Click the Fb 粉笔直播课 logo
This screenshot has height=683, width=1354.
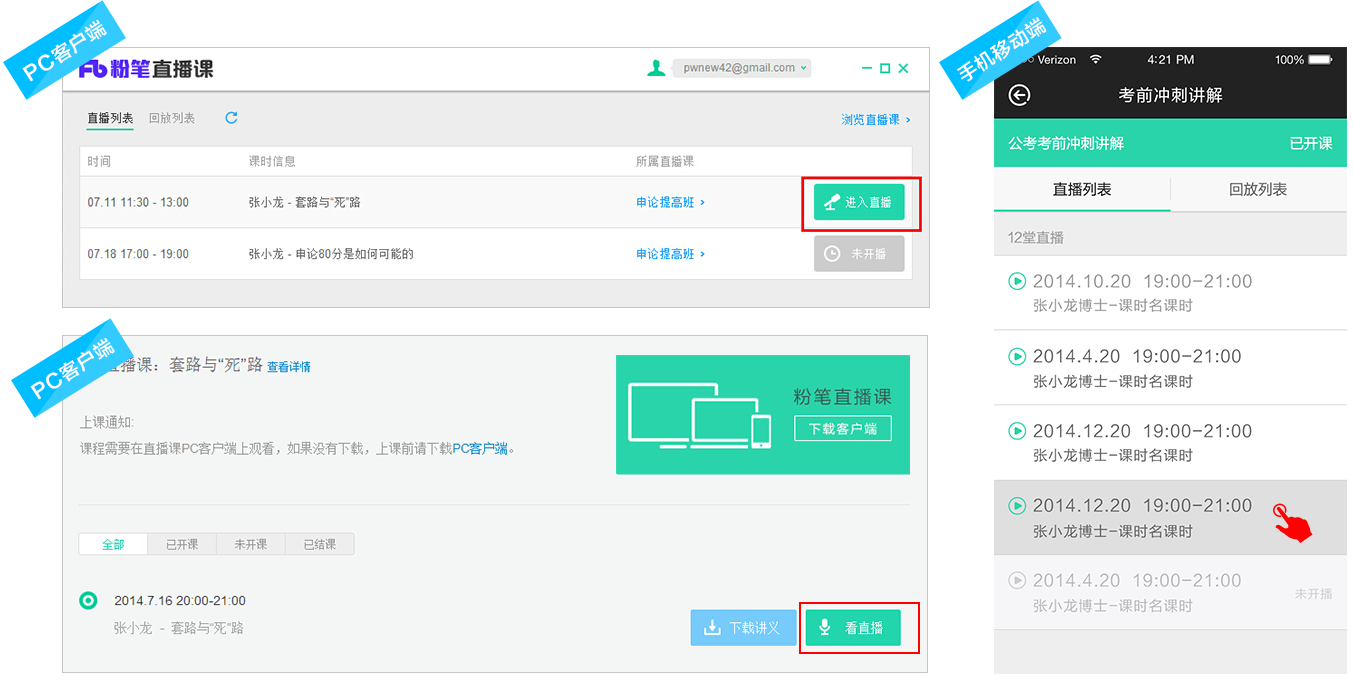coord(147,69)
